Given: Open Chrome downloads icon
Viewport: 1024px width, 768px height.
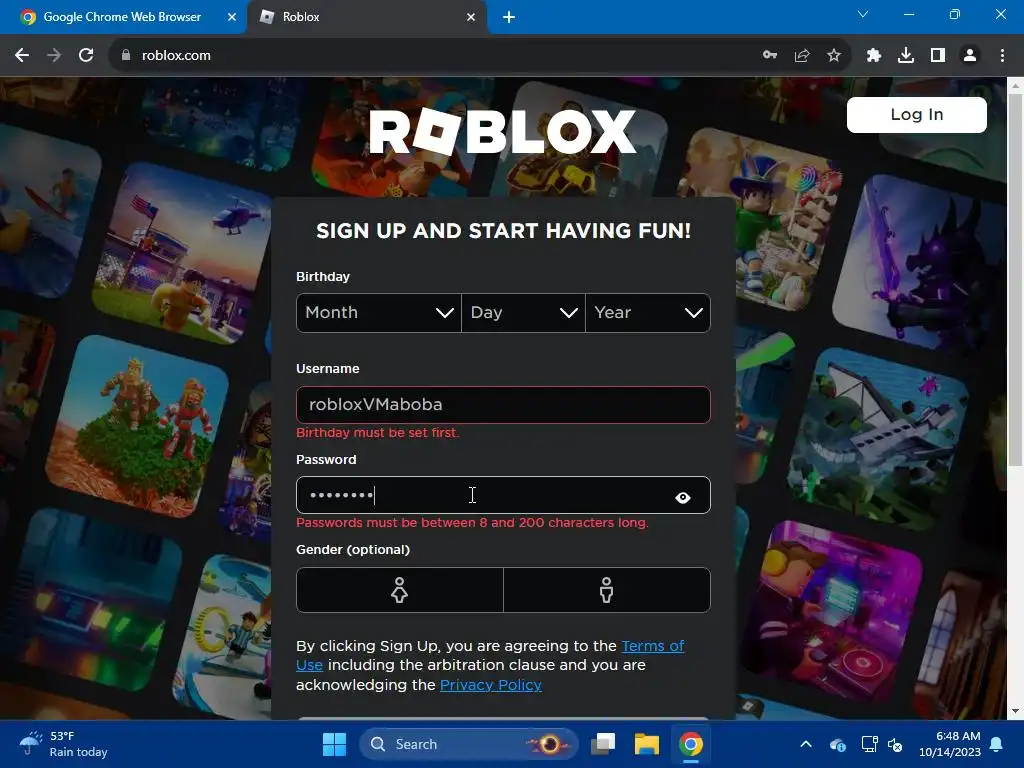Looking at the screenshot, I should tap(906, 56).
